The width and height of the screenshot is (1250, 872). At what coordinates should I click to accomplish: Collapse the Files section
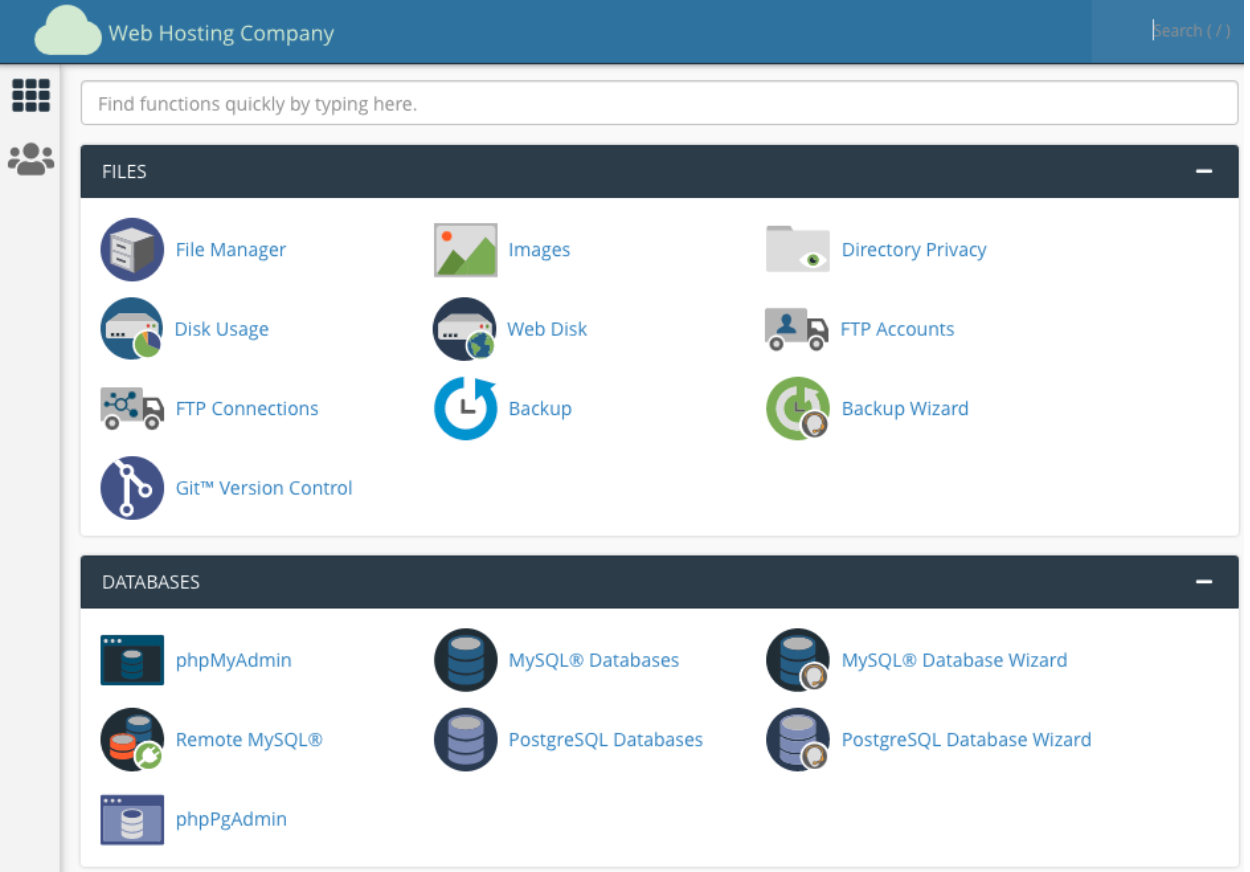[x=1204, y=172]
